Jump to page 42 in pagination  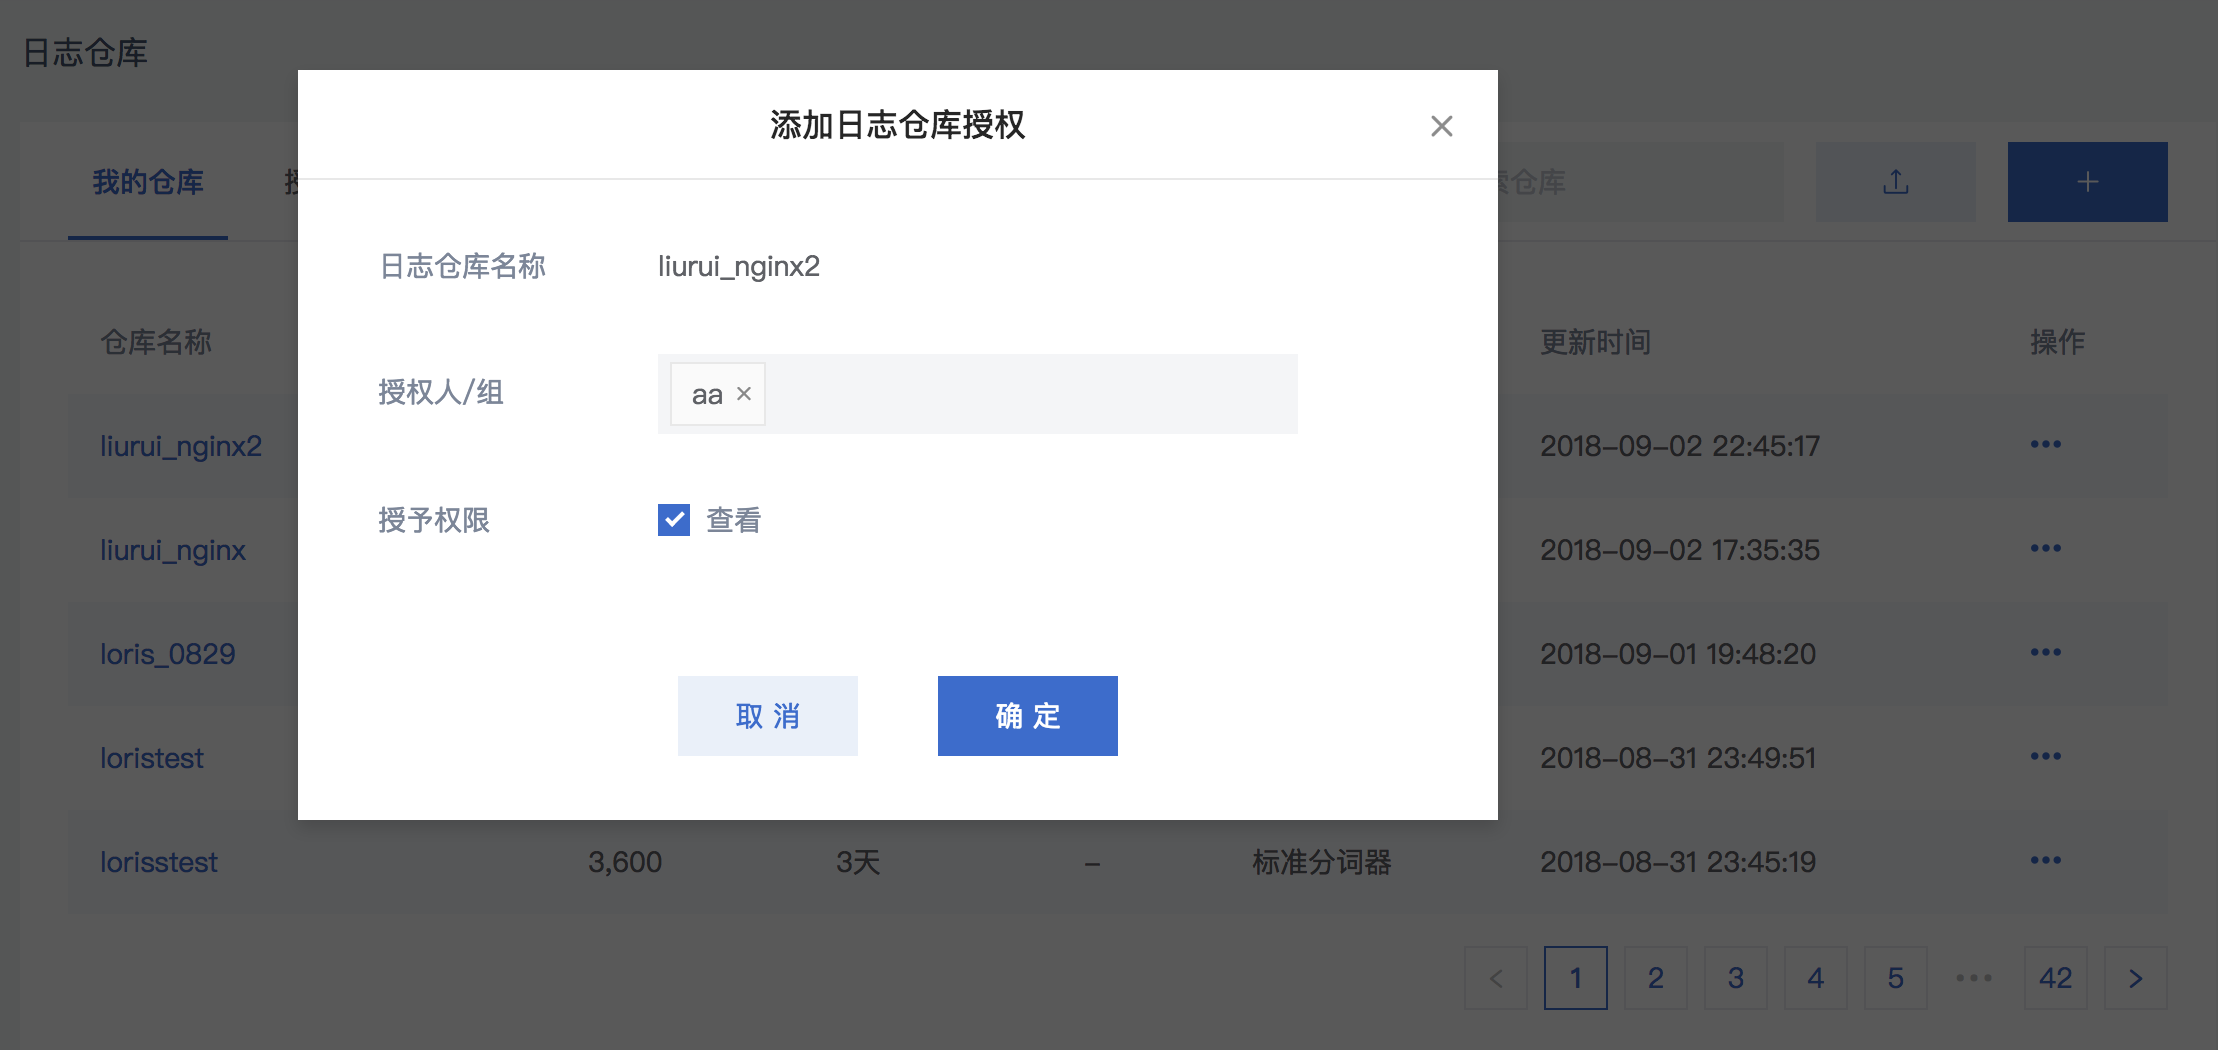coord(2056,978)
